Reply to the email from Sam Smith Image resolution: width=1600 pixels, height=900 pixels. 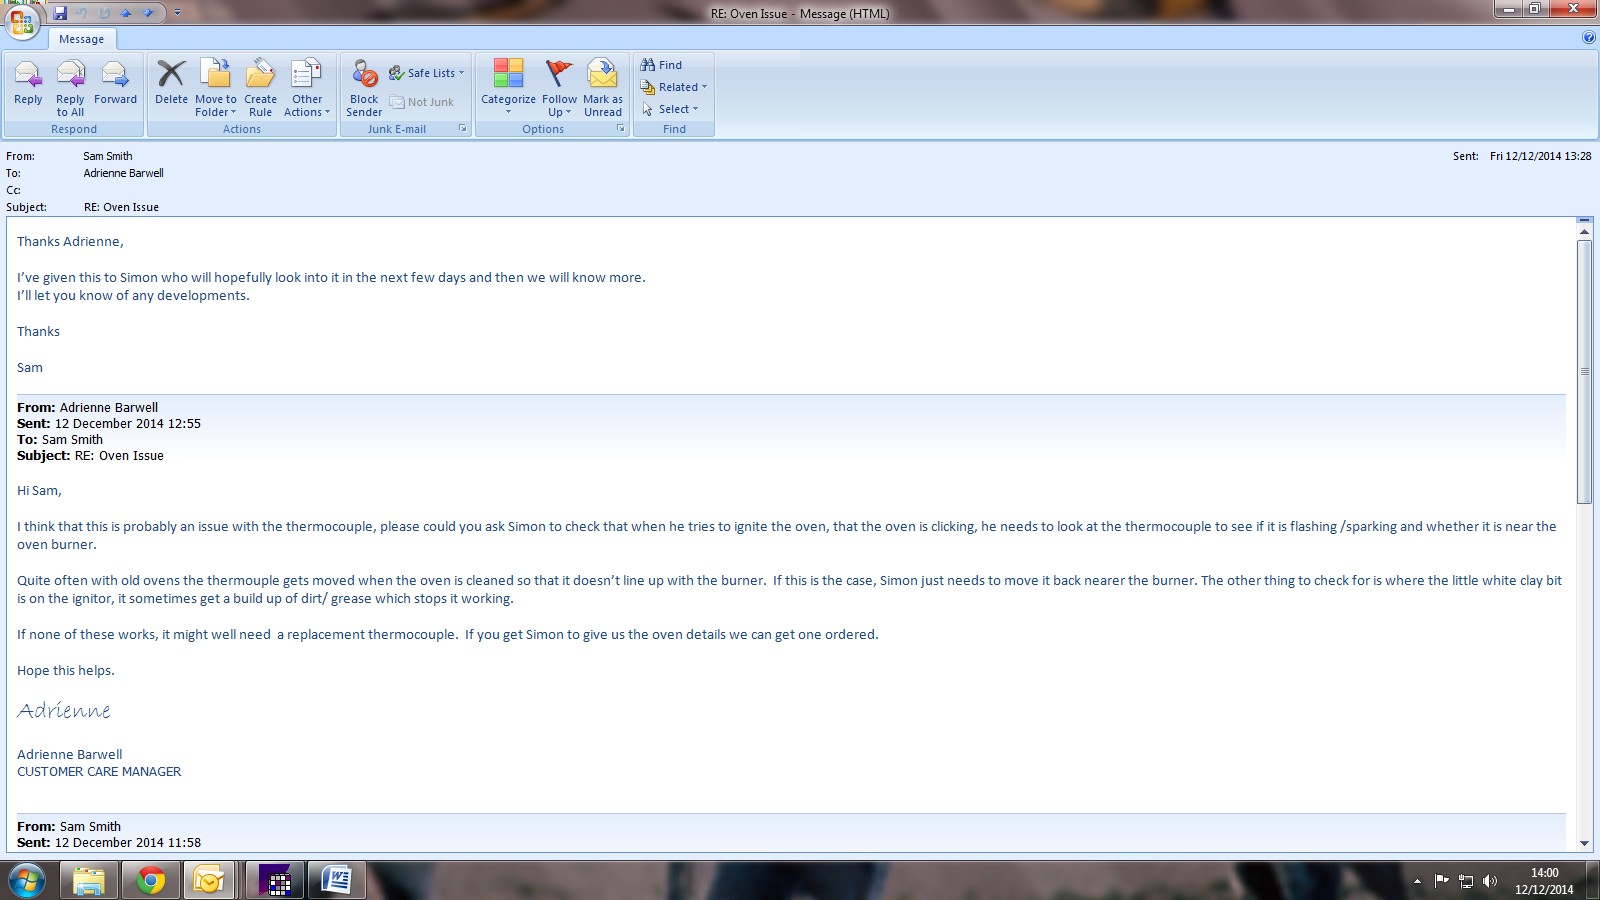click(28, 83)
